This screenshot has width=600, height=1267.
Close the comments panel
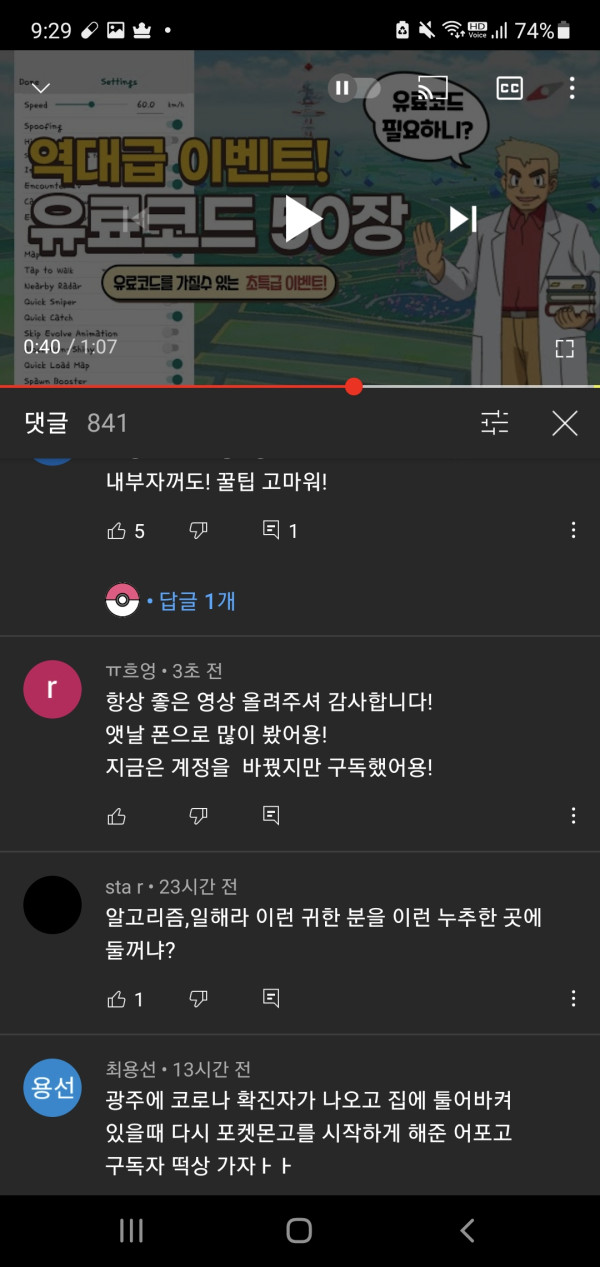pos(565,423)
